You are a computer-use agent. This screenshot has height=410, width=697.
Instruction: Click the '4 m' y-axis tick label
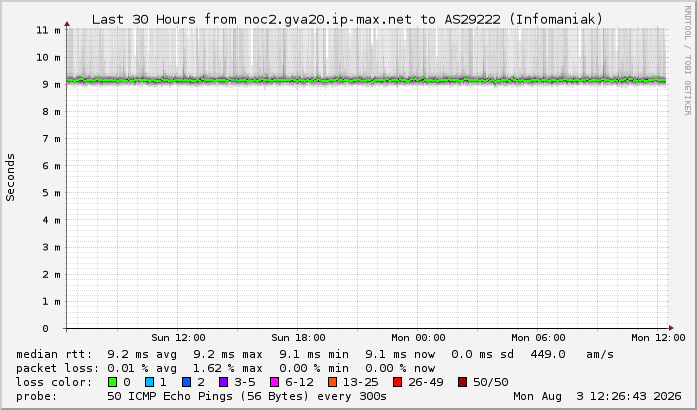52,220
